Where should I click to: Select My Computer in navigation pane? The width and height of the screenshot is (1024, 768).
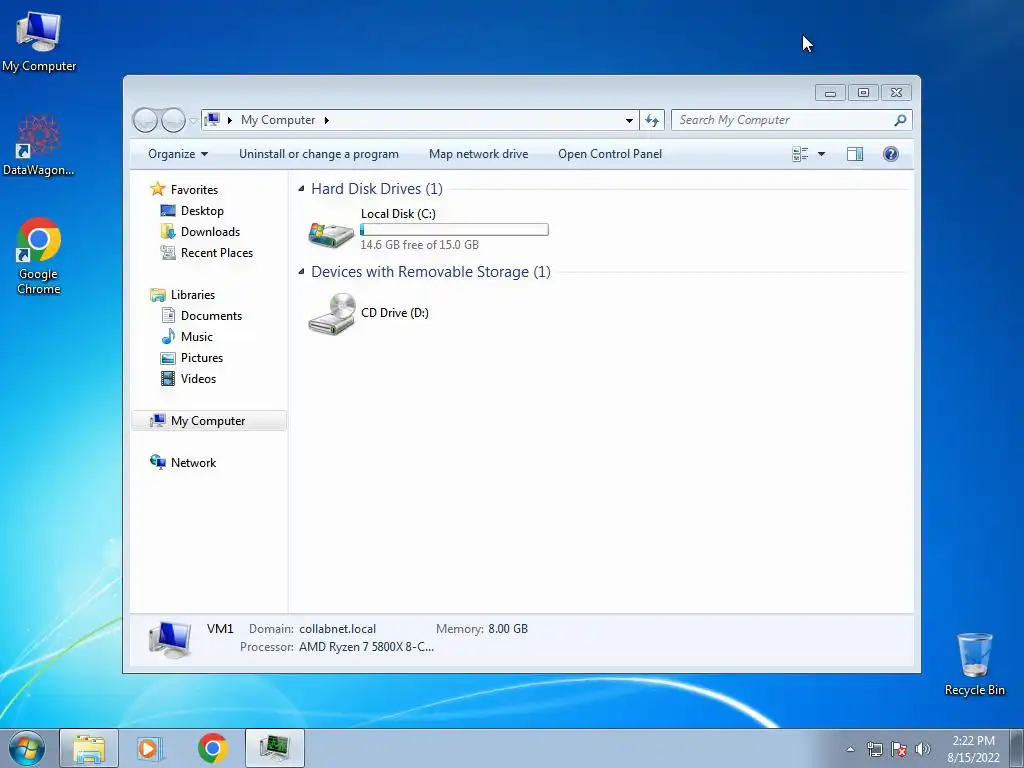209,421
